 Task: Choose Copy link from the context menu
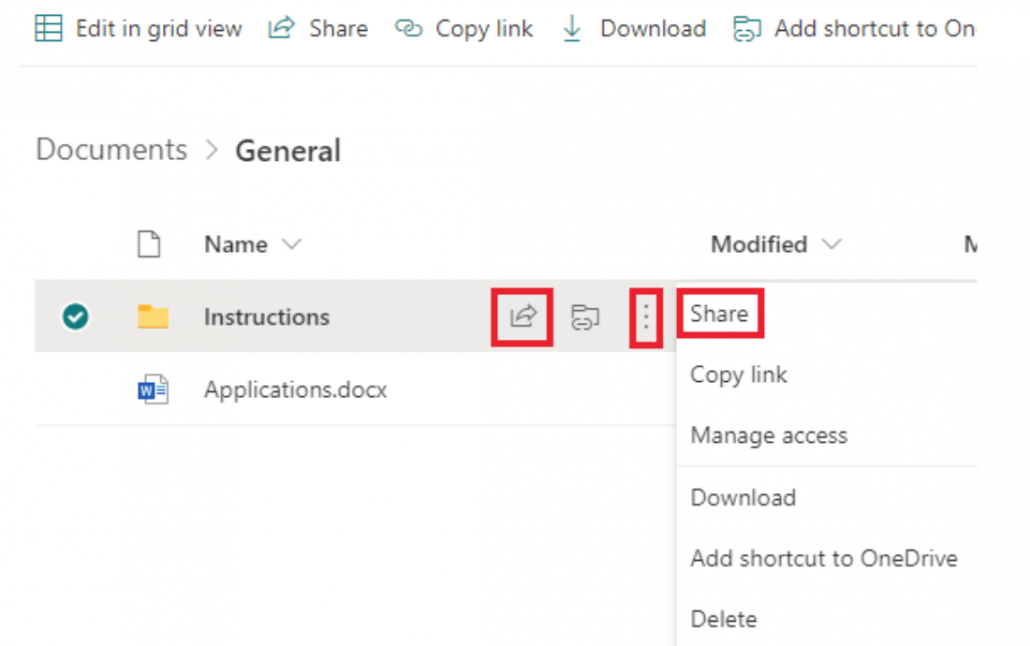point(738,375)
